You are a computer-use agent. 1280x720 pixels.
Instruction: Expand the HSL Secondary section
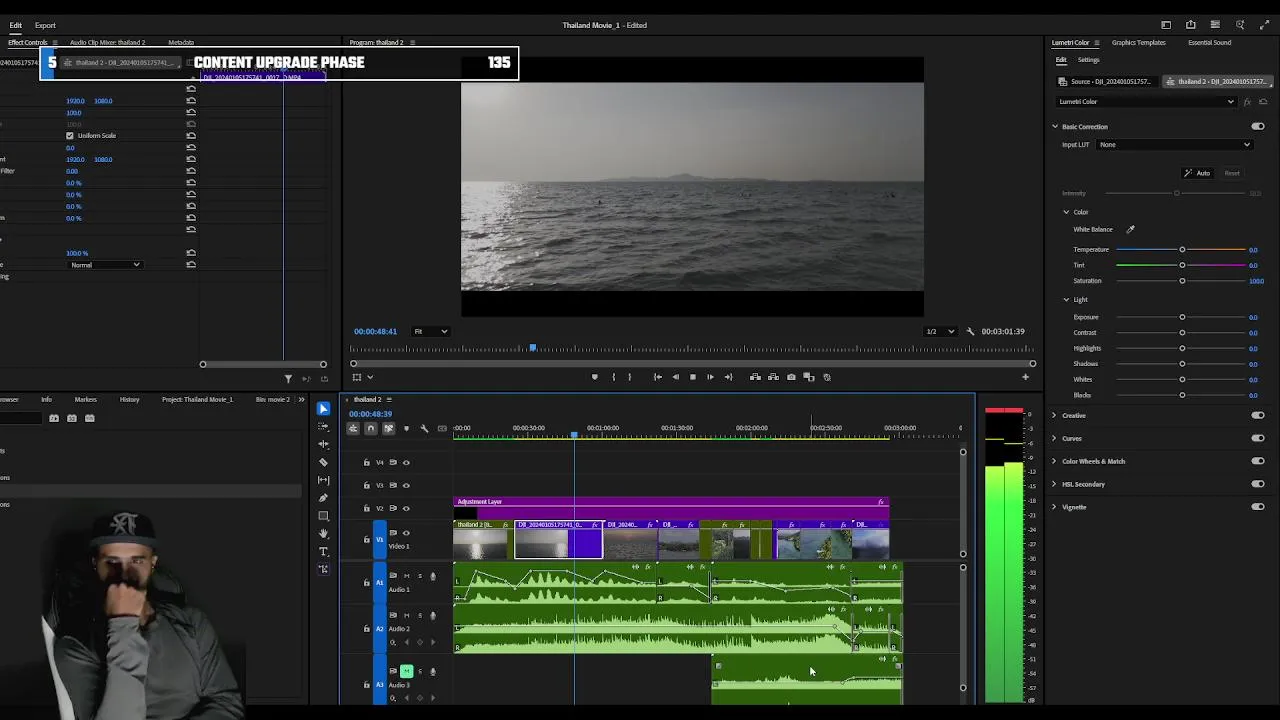pyautogui.click(x=1054, y=484)
